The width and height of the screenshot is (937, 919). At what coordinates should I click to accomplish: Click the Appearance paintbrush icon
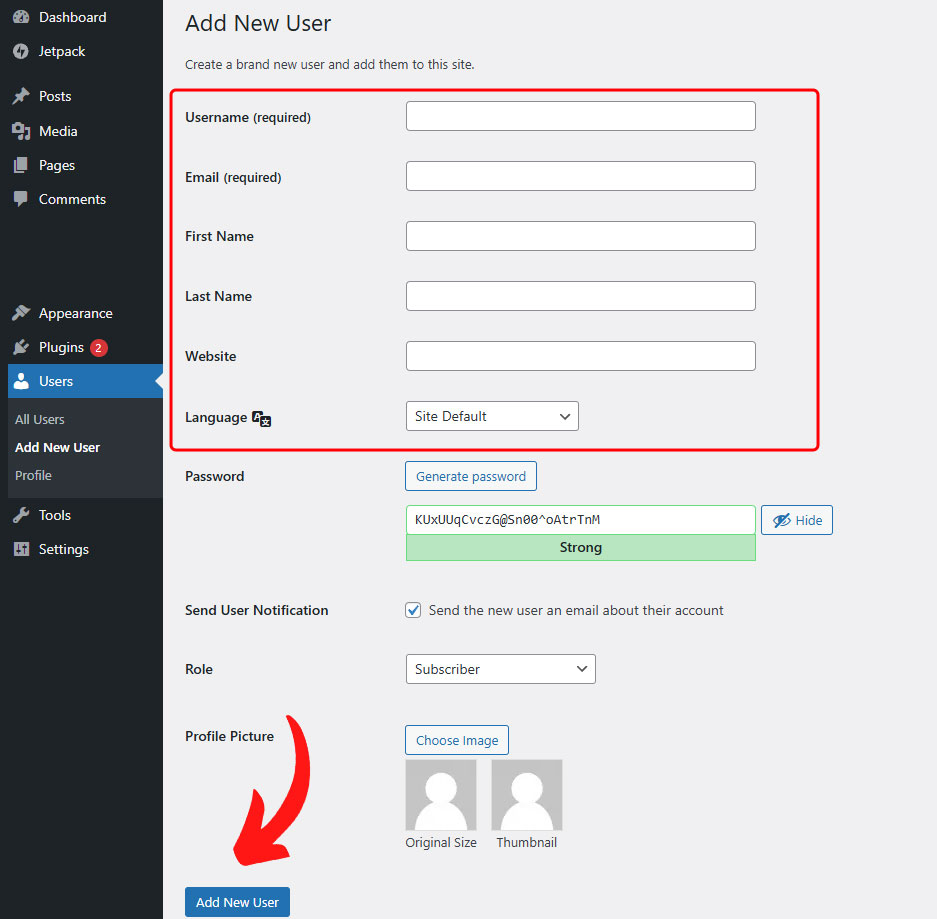(21, 313)
